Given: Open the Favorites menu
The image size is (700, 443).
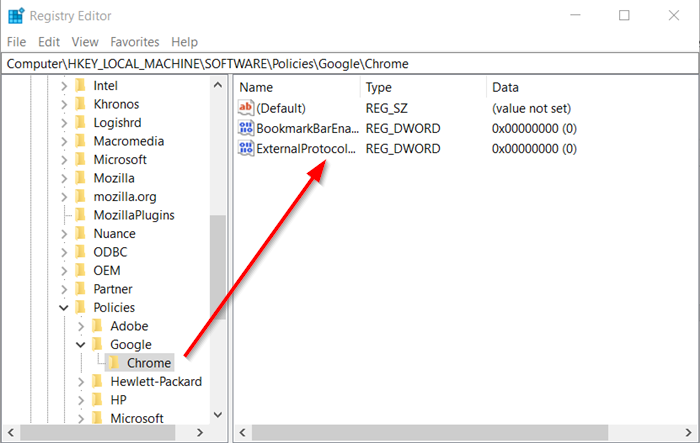Looking at the screenshot, I should click(135, 42).
